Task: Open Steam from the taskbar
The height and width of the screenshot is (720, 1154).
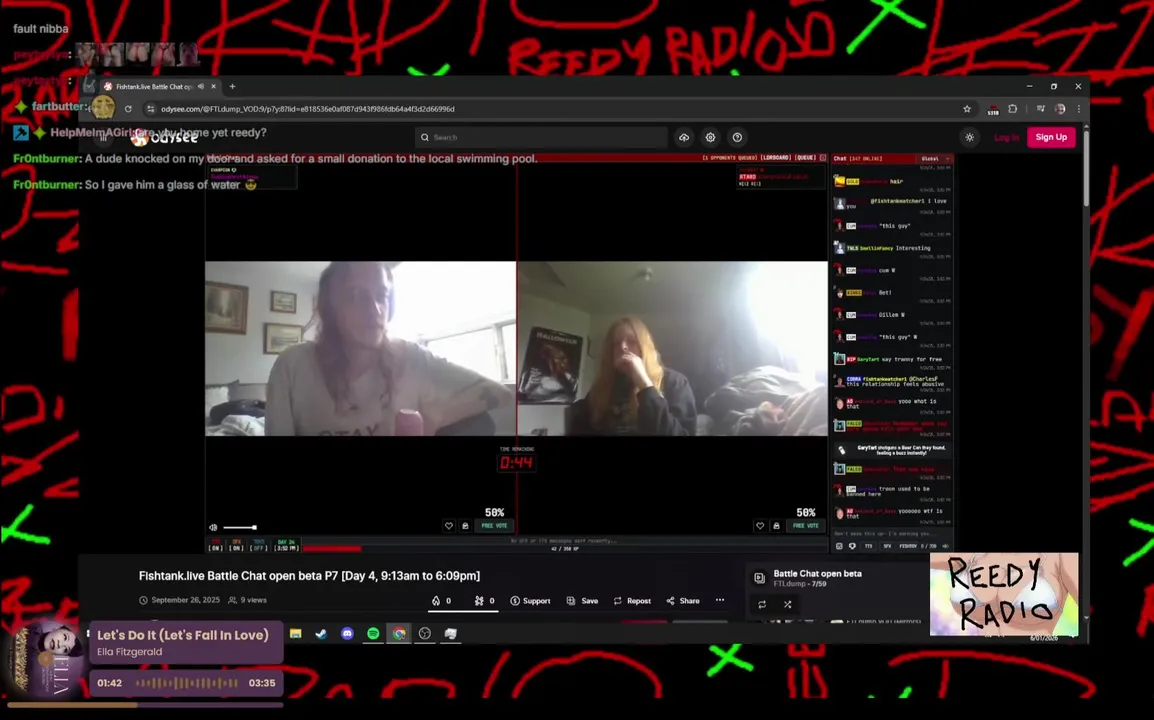Action: (322, 633)
